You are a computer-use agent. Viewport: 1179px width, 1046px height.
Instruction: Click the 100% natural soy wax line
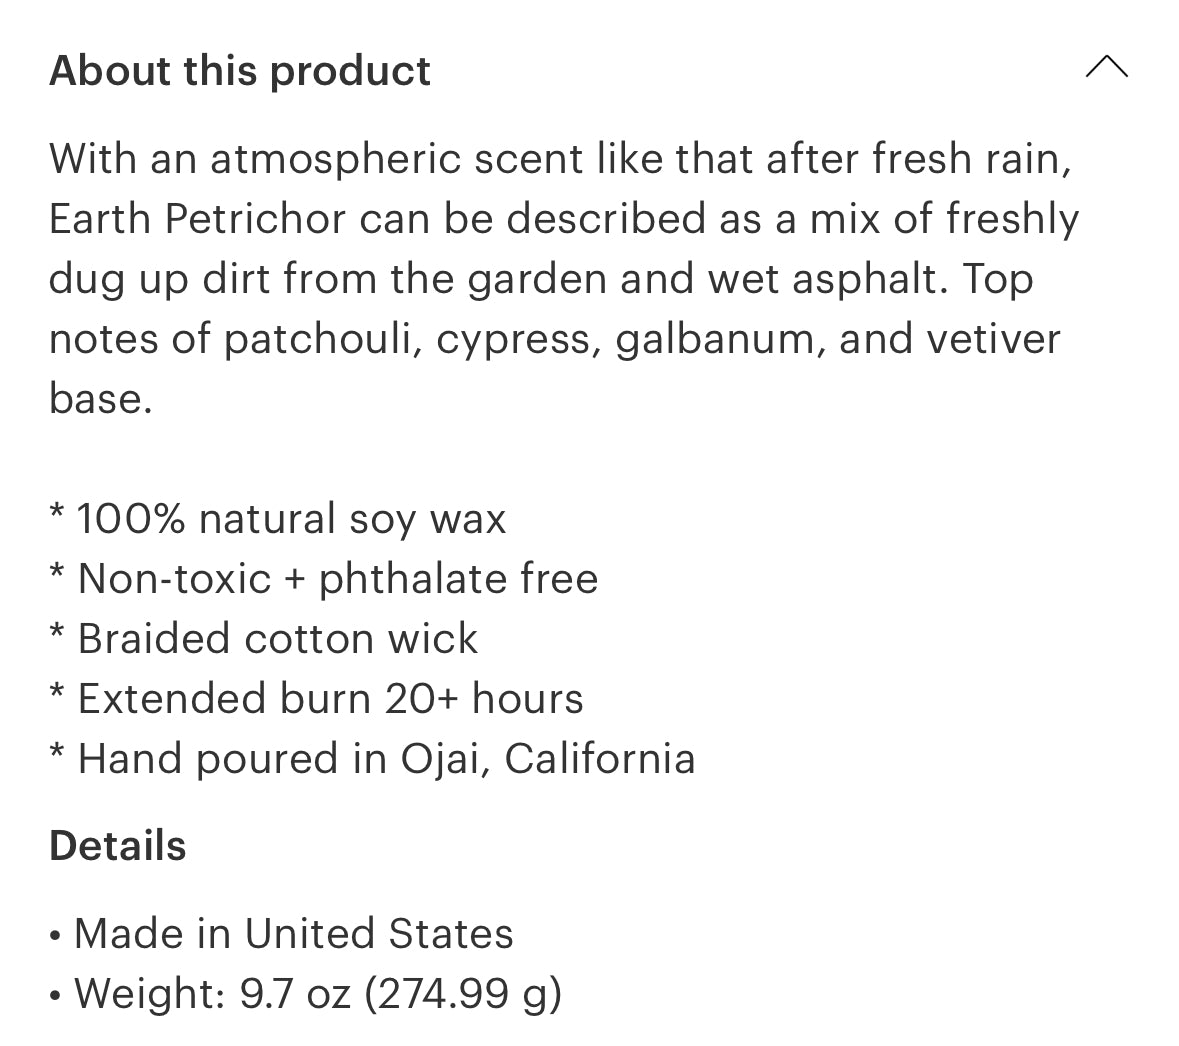tap(291, 519)
